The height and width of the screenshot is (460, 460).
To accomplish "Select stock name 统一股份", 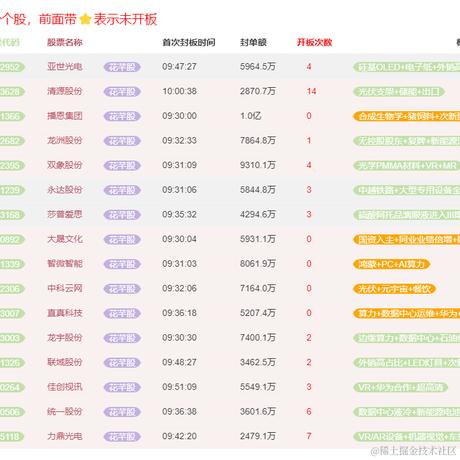I will click(x=65, y=412).
